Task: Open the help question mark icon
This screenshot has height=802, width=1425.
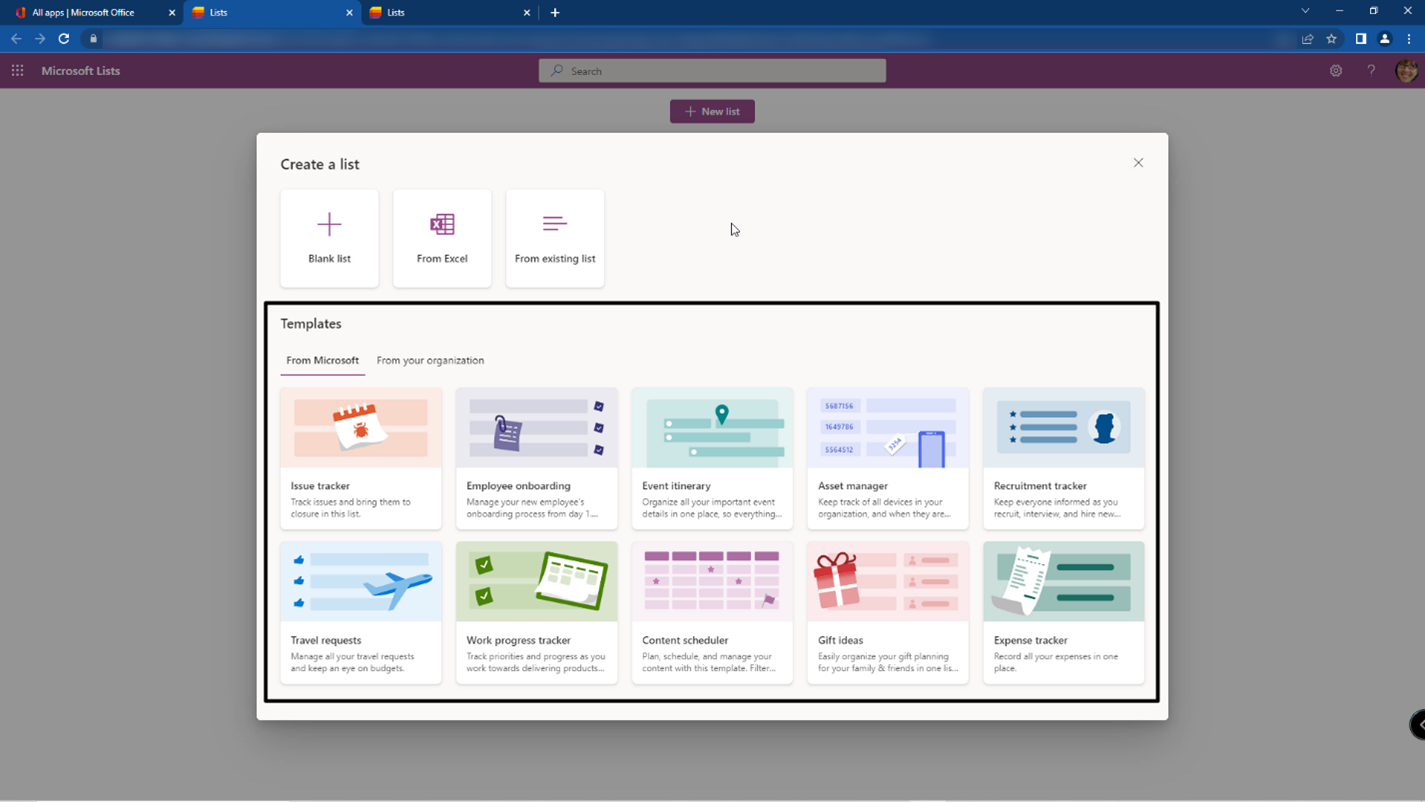Action: point(1371,71)
